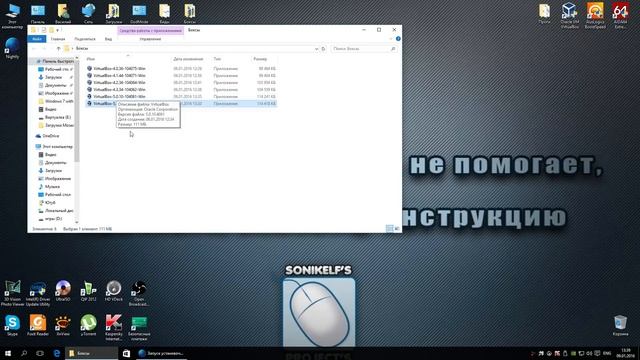The image size is (640, 360).
Task: Click the Windows Start button
Action: 8,353
